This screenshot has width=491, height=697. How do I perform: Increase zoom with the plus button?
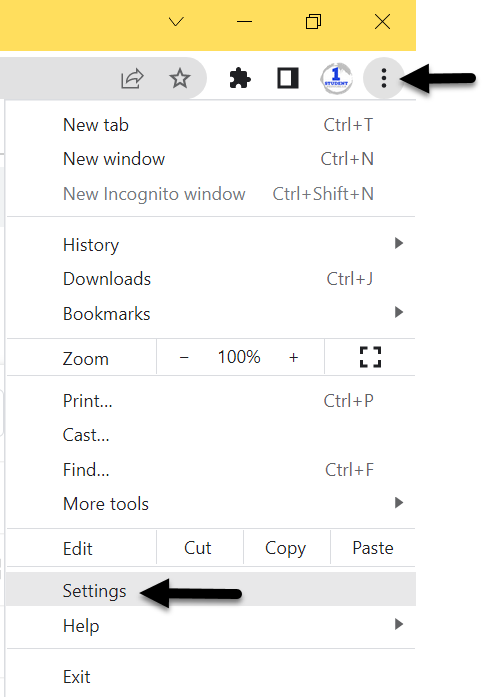[293, 357]
